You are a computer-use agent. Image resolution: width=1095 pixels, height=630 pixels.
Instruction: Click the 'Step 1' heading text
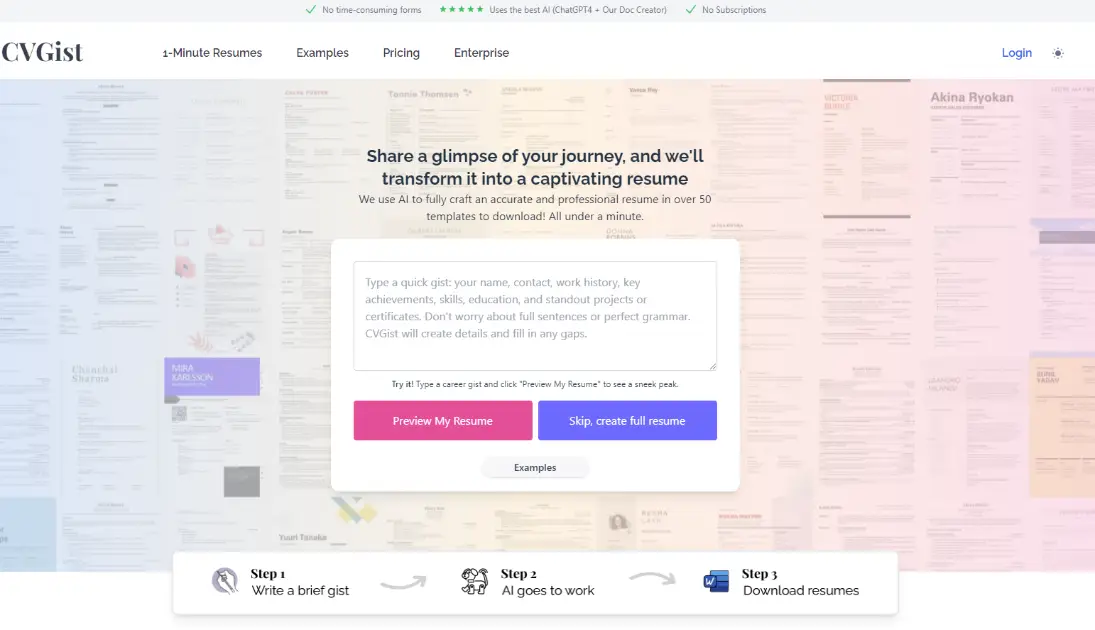point(268,573)
